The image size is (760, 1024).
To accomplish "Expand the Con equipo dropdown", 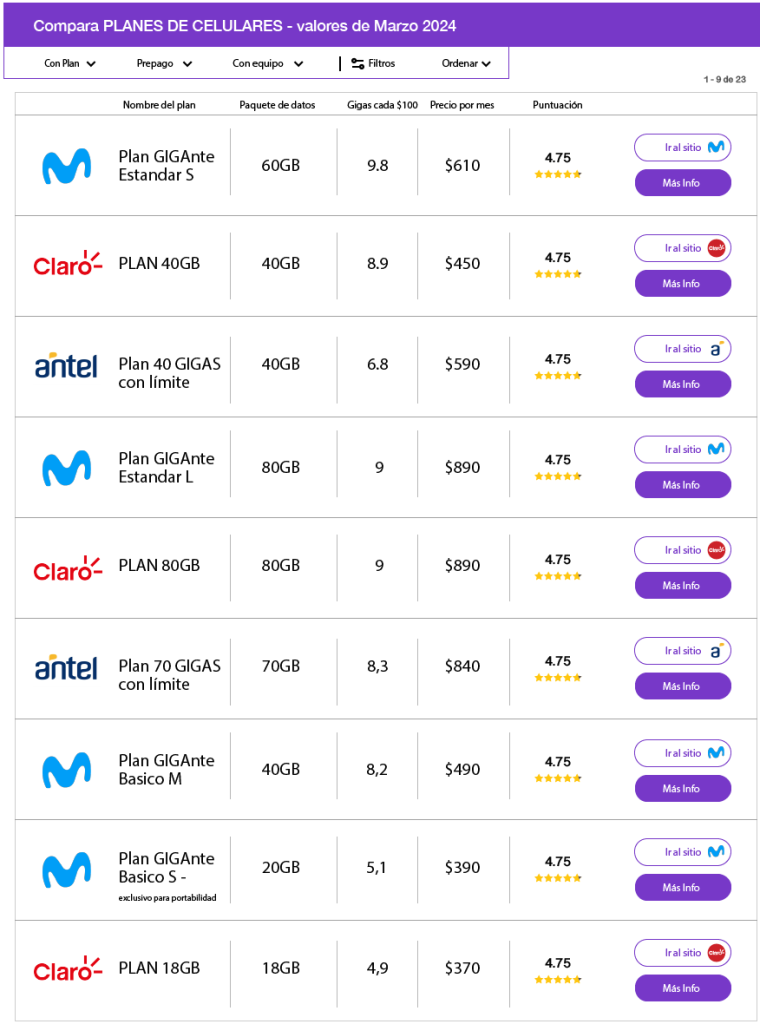I will pyautogui.click(x=268, y=63).
